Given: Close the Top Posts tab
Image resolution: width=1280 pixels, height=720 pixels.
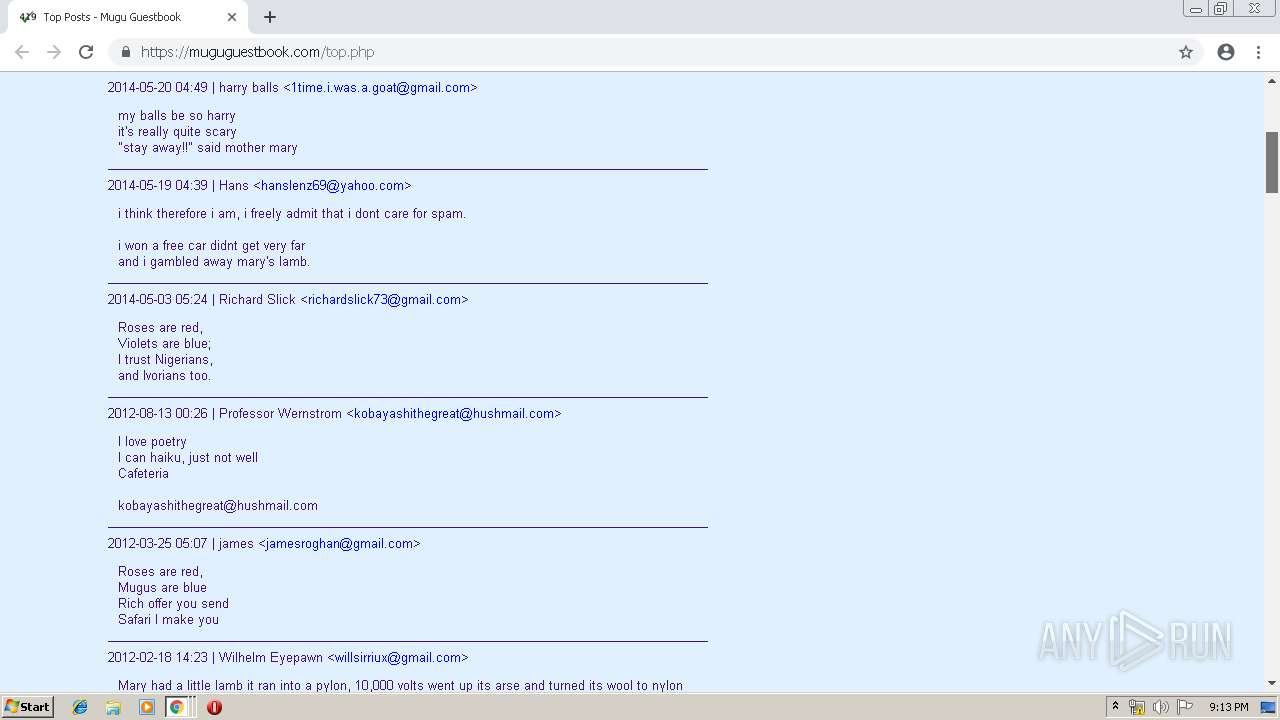Looking at the screenshot, I should coord(232,17).
